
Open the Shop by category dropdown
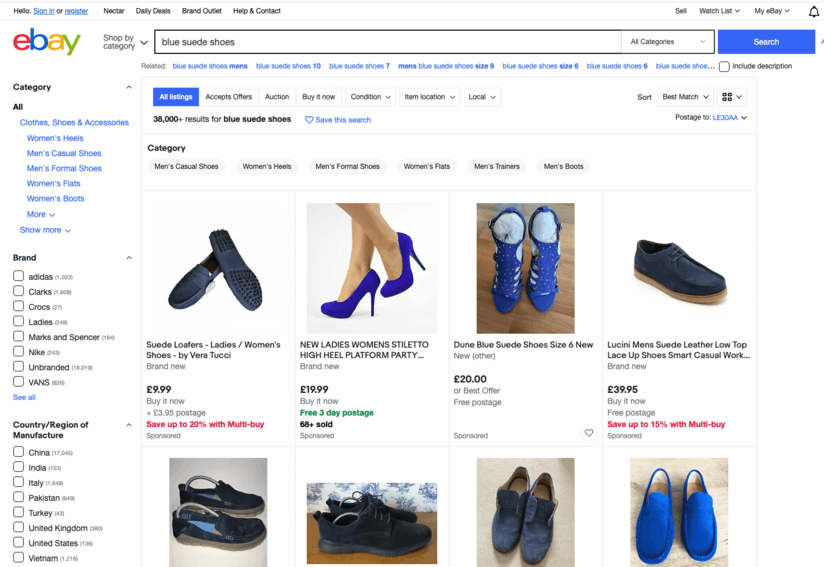point(125,42)
